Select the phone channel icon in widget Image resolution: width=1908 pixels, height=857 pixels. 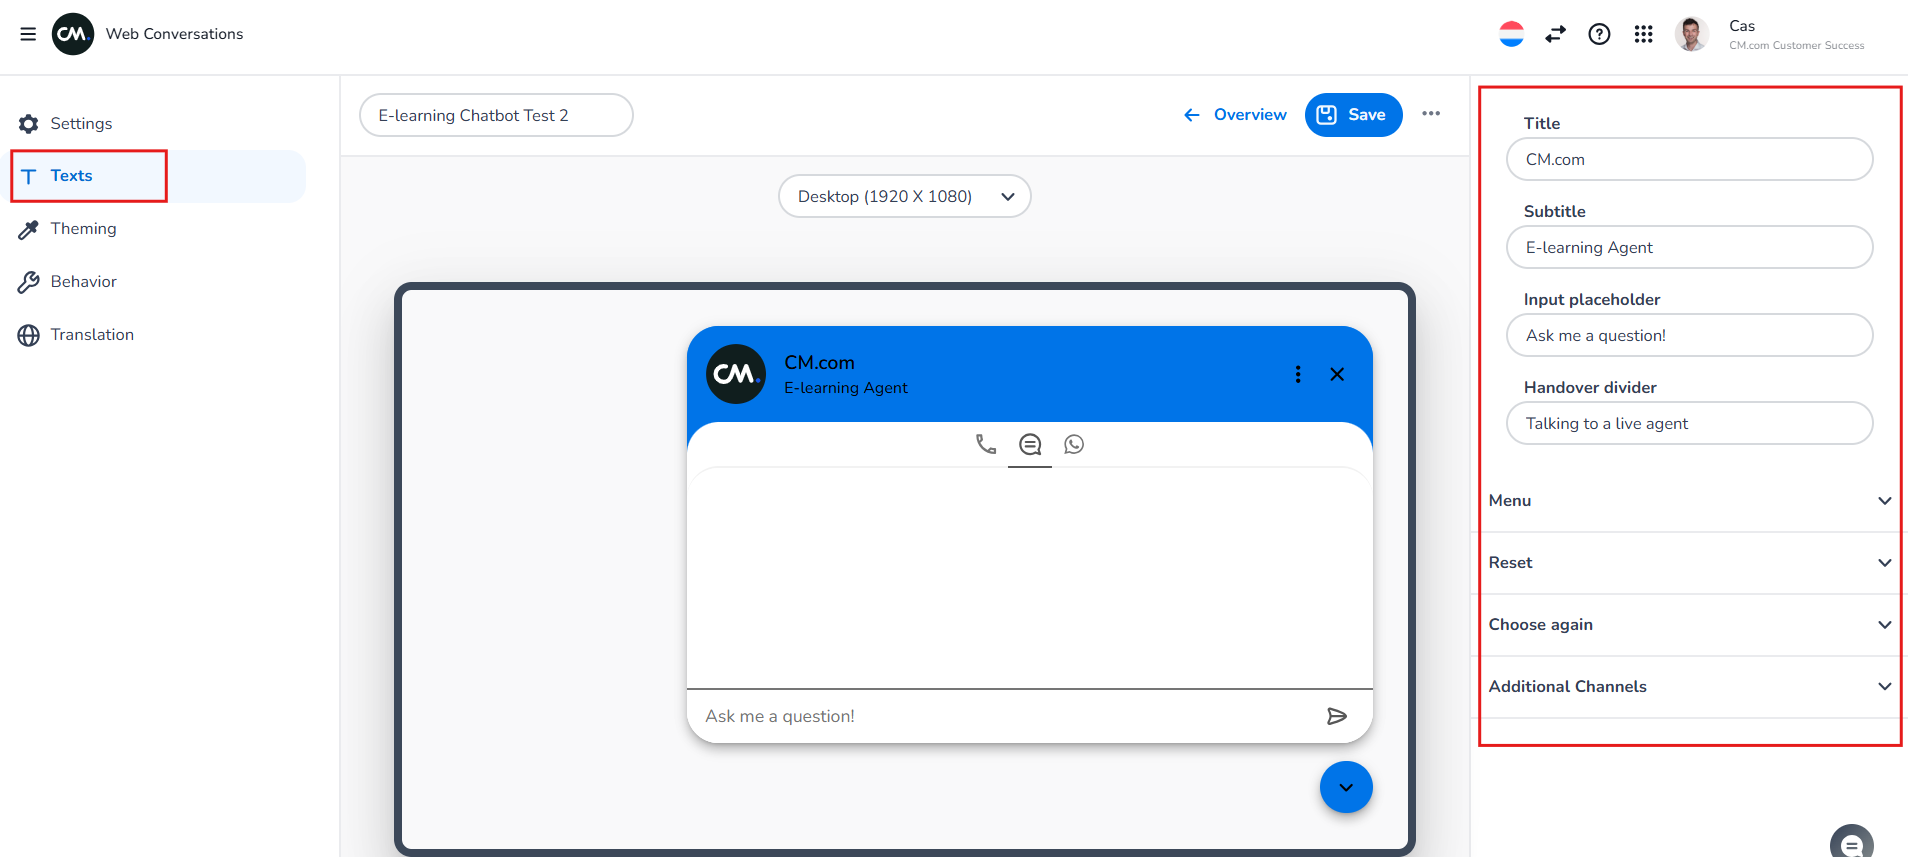point(986,444)
